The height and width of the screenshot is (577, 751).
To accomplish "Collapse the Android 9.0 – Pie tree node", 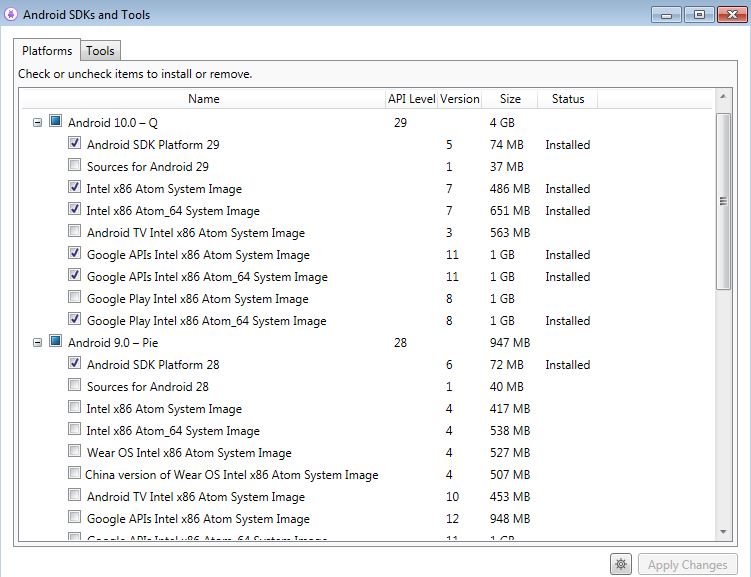I will point(37,343).
